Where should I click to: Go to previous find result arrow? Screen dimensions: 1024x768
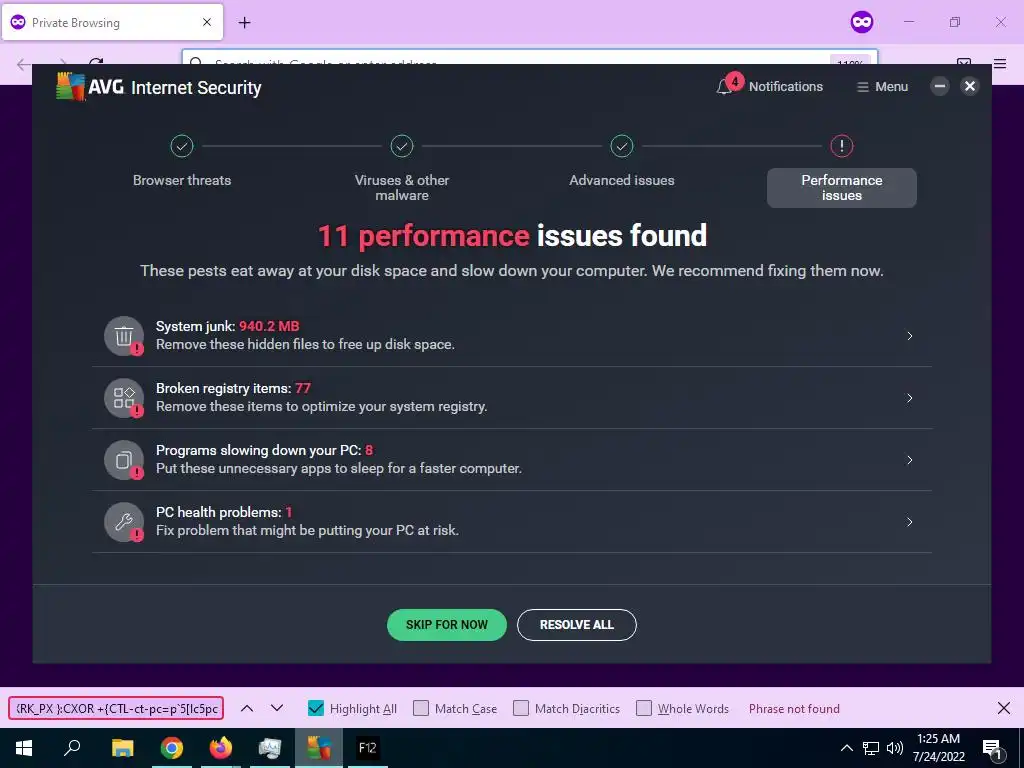point(247,709)
